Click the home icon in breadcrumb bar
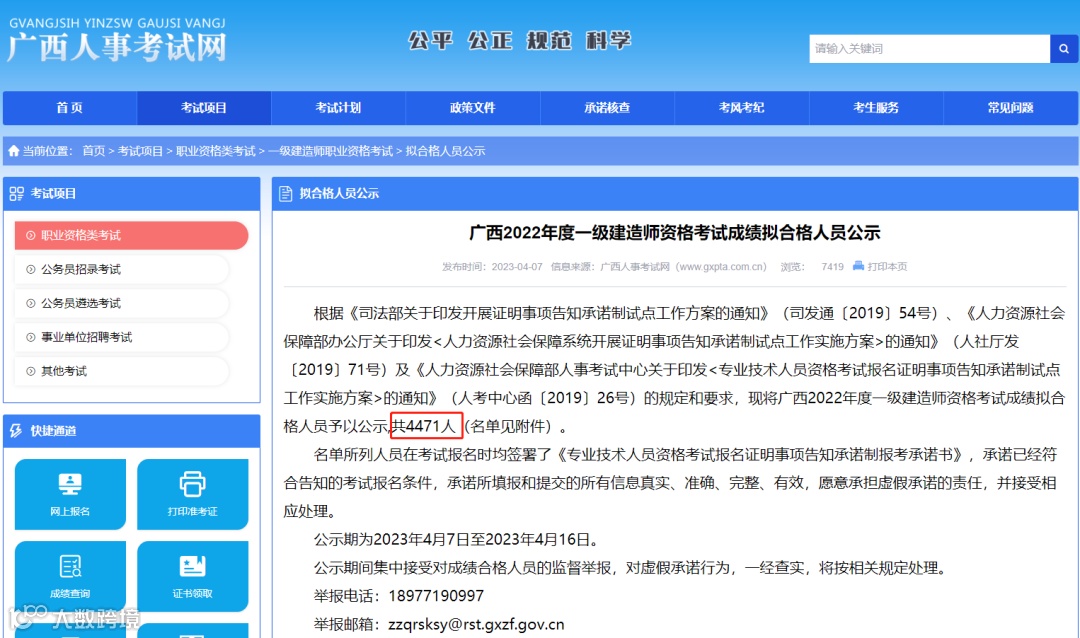Screen dimensions: 1080x638 coord(14,150)
